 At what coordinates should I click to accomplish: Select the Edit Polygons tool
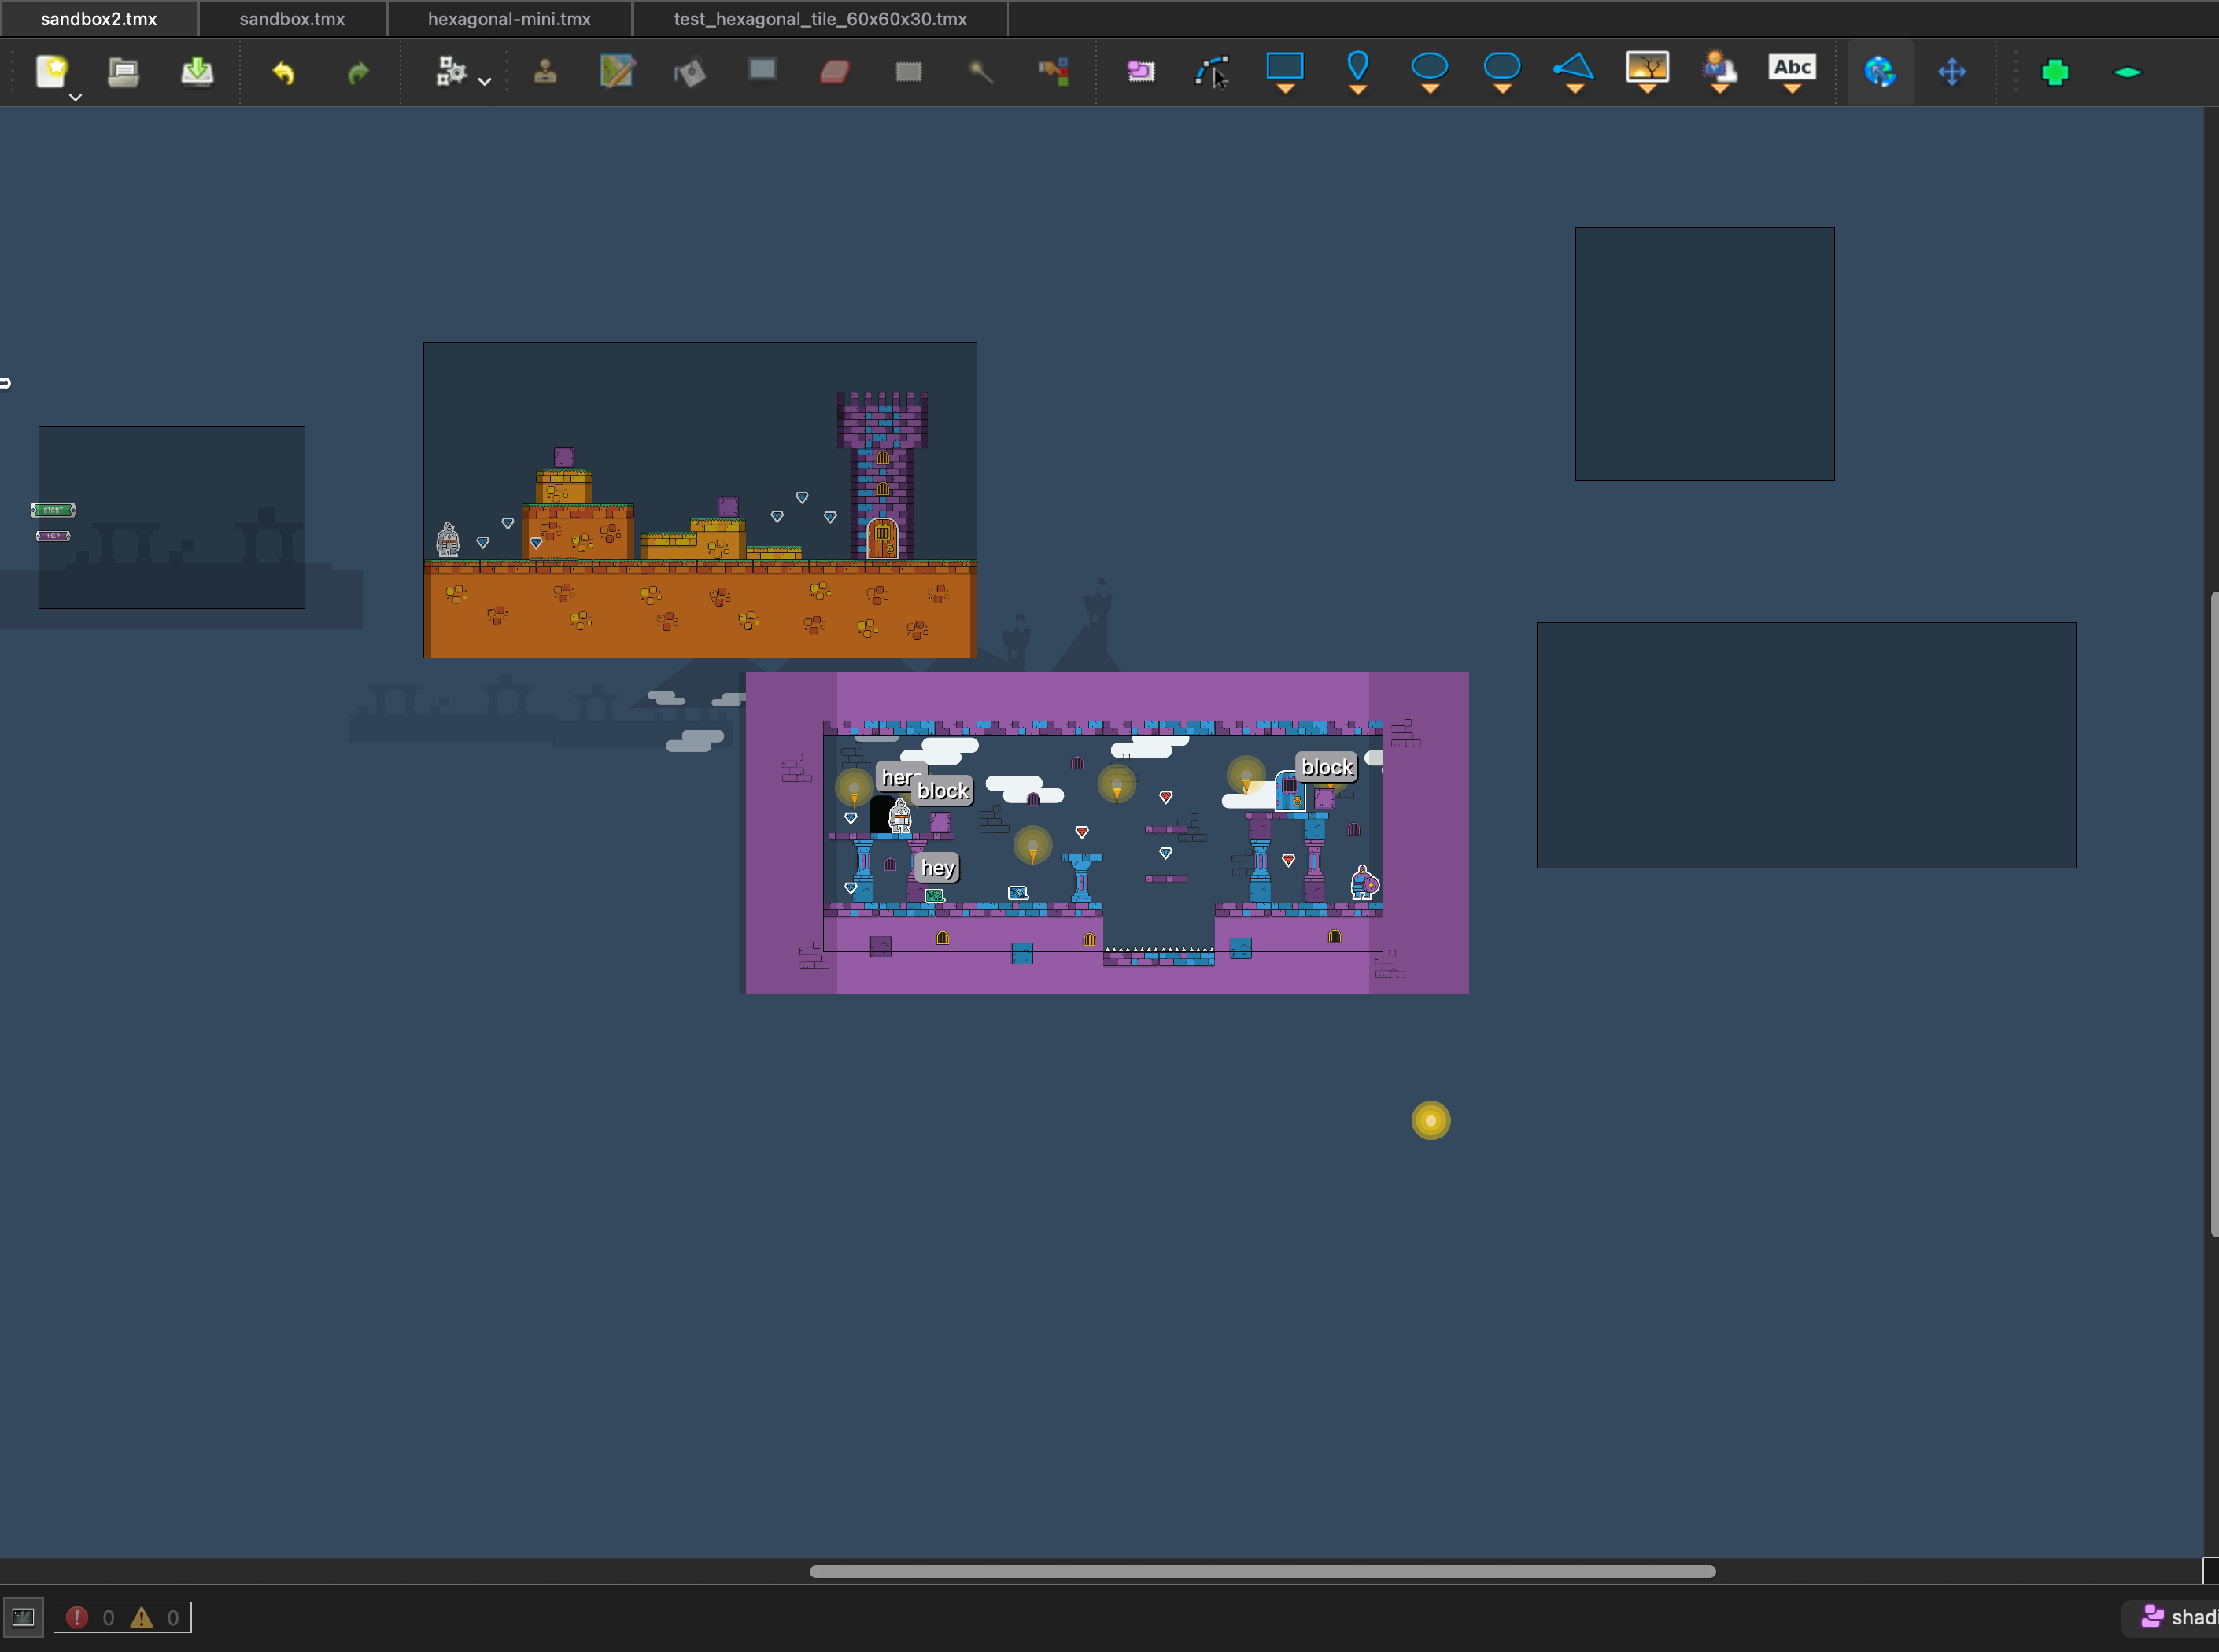click(x=1212, y=71)
